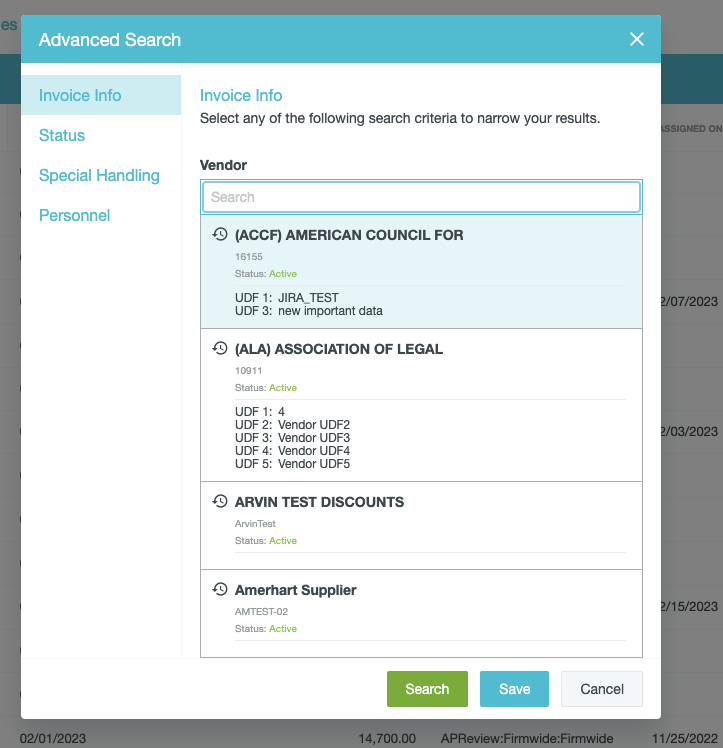
Task: Click history icon beside Amerhart Supplier
Action: point(220,590)
